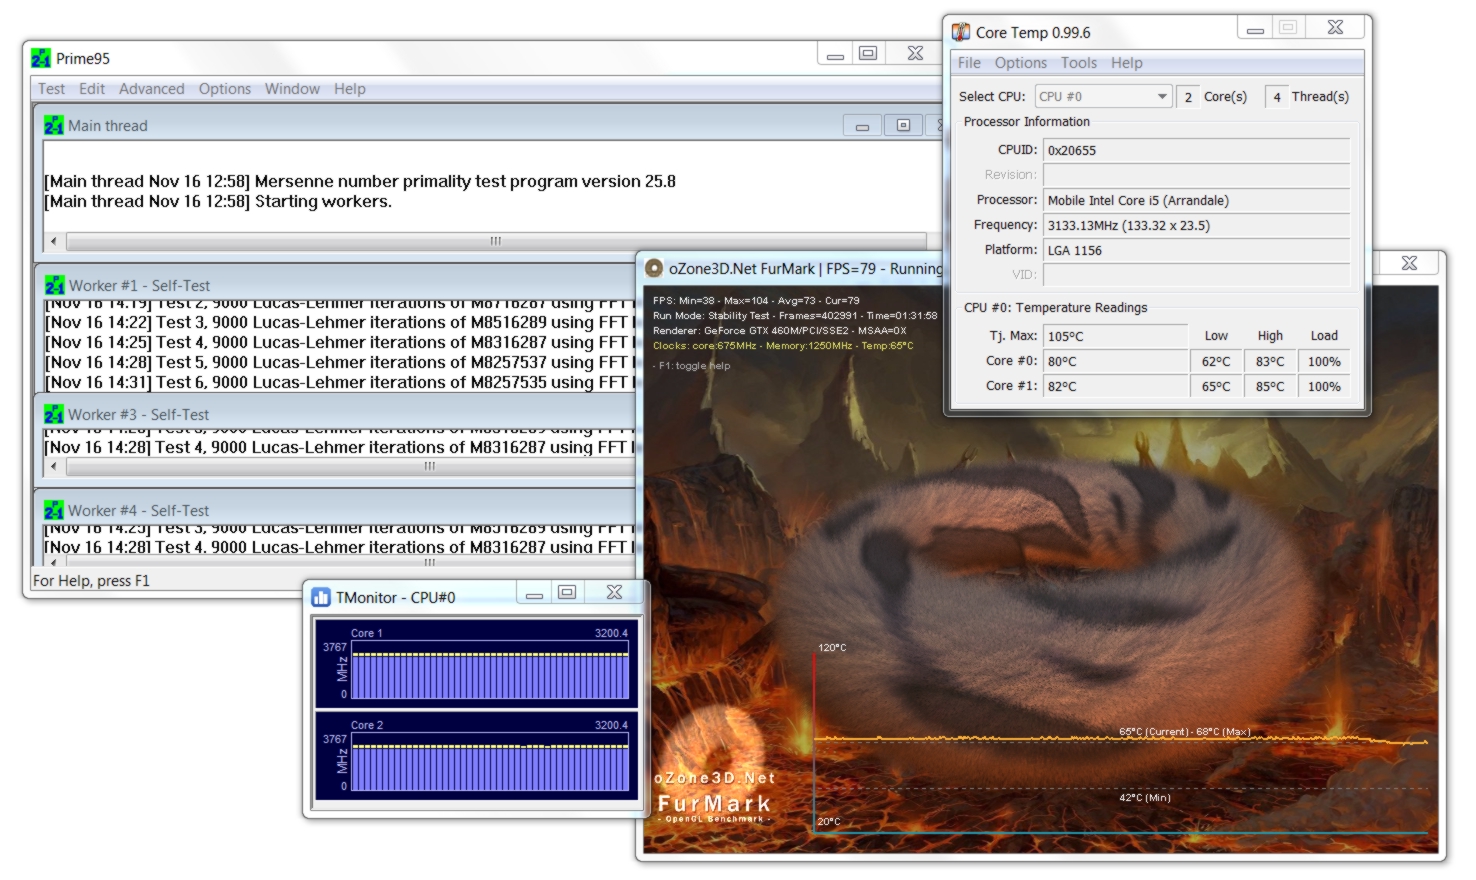
Task: Click Worker #3 horizontal scrollbar thumb
Action: coord(430,466)
